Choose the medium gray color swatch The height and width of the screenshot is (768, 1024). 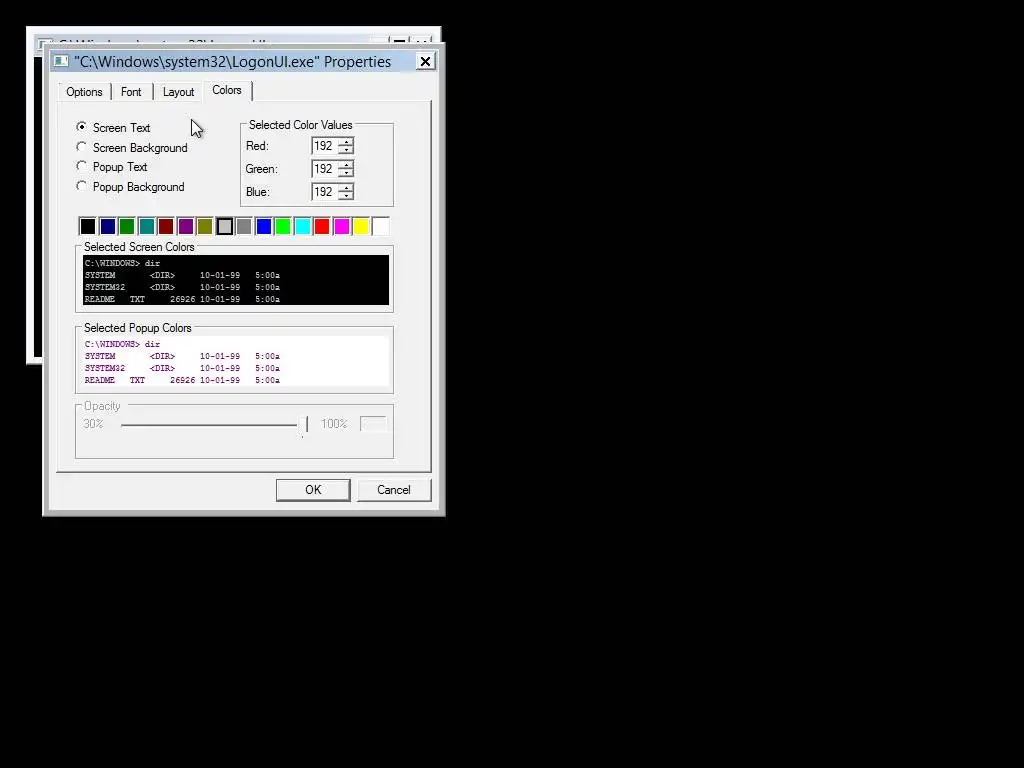[244, 226]
